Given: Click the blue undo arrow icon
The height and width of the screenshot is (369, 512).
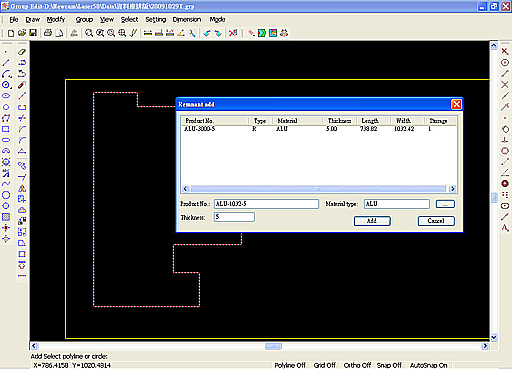Looking at the screenshot, I should [x=207, y=33].
